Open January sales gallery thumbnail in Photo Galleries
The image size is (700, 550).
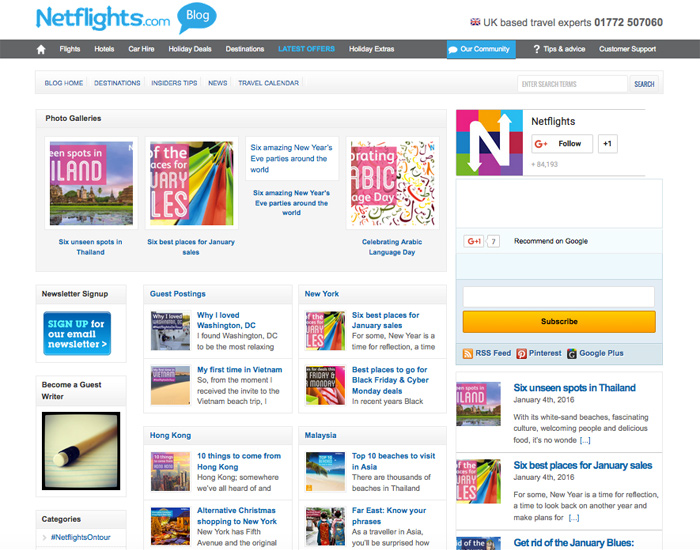[x=192, y=183]
